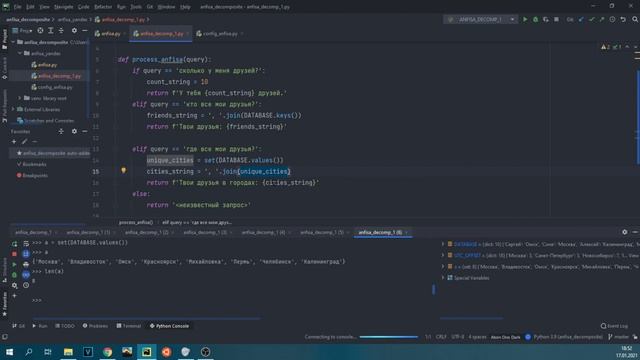Click the green Execute play icon in console
640x360 pixels.
coord(14,264)
